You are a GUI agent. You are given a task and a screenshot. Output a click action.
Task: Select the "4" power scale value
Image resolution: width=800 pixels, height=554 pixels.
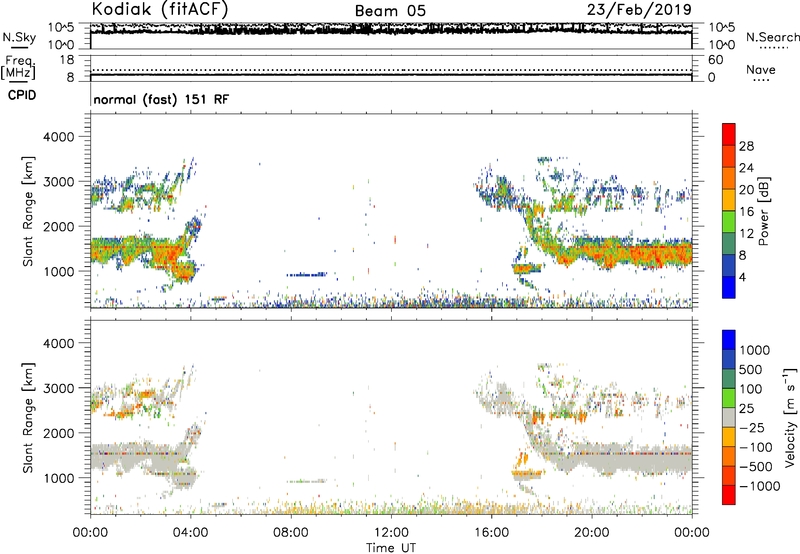tap(743, 277)
